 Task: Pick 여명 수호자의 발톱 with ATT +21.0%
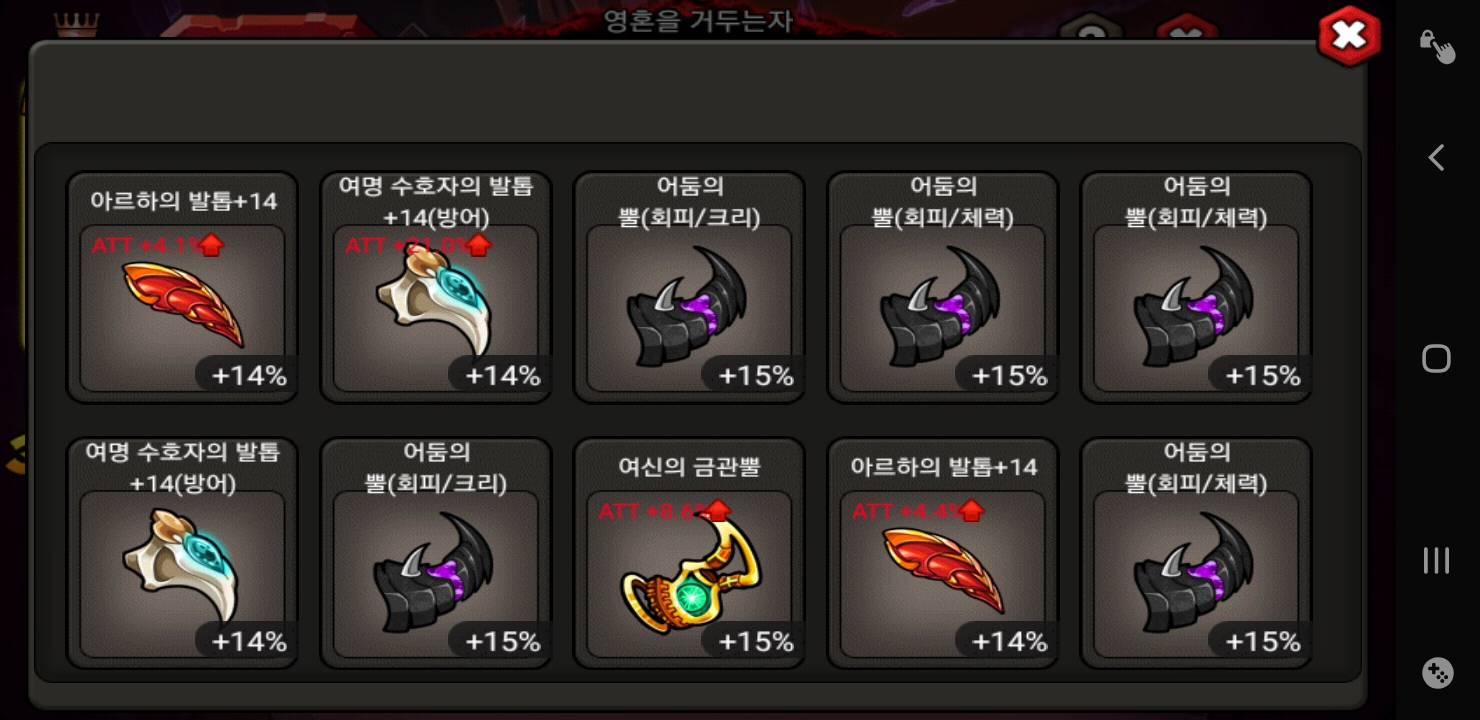[436, 288]
